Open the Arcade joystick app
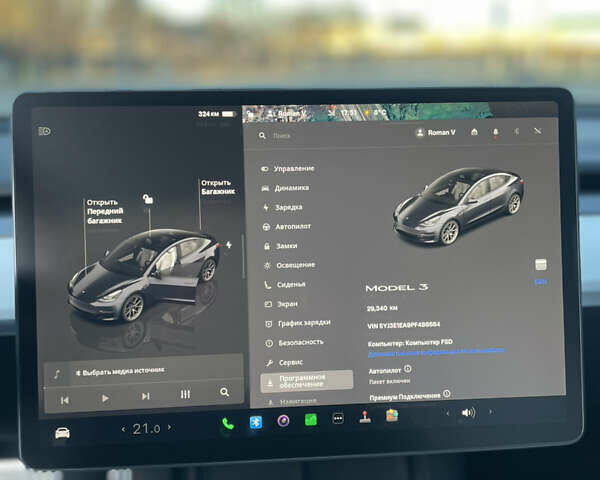 (365, 417)
